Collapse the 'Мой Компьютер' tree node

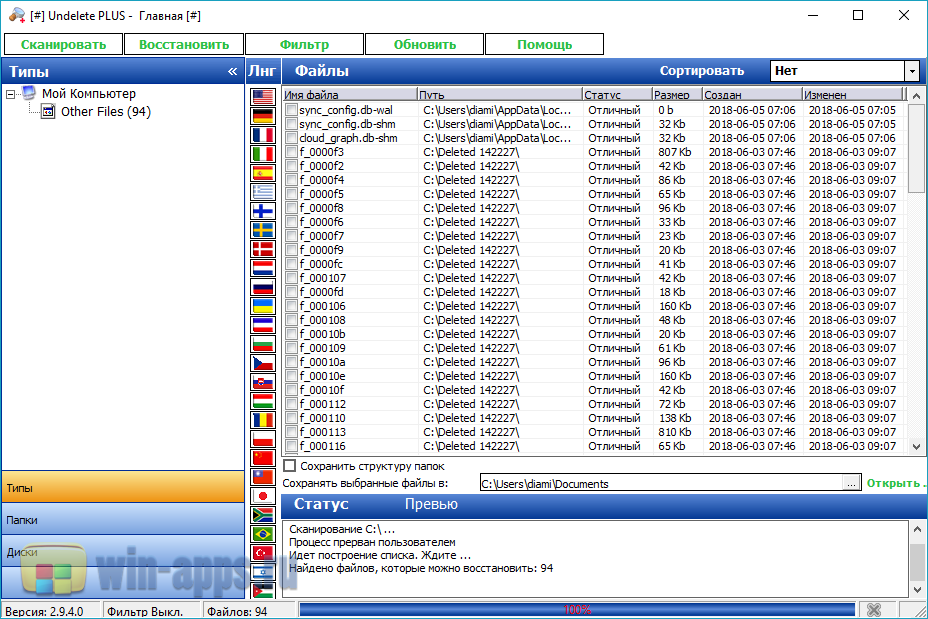pyautogui.click(x=10, y=94)
